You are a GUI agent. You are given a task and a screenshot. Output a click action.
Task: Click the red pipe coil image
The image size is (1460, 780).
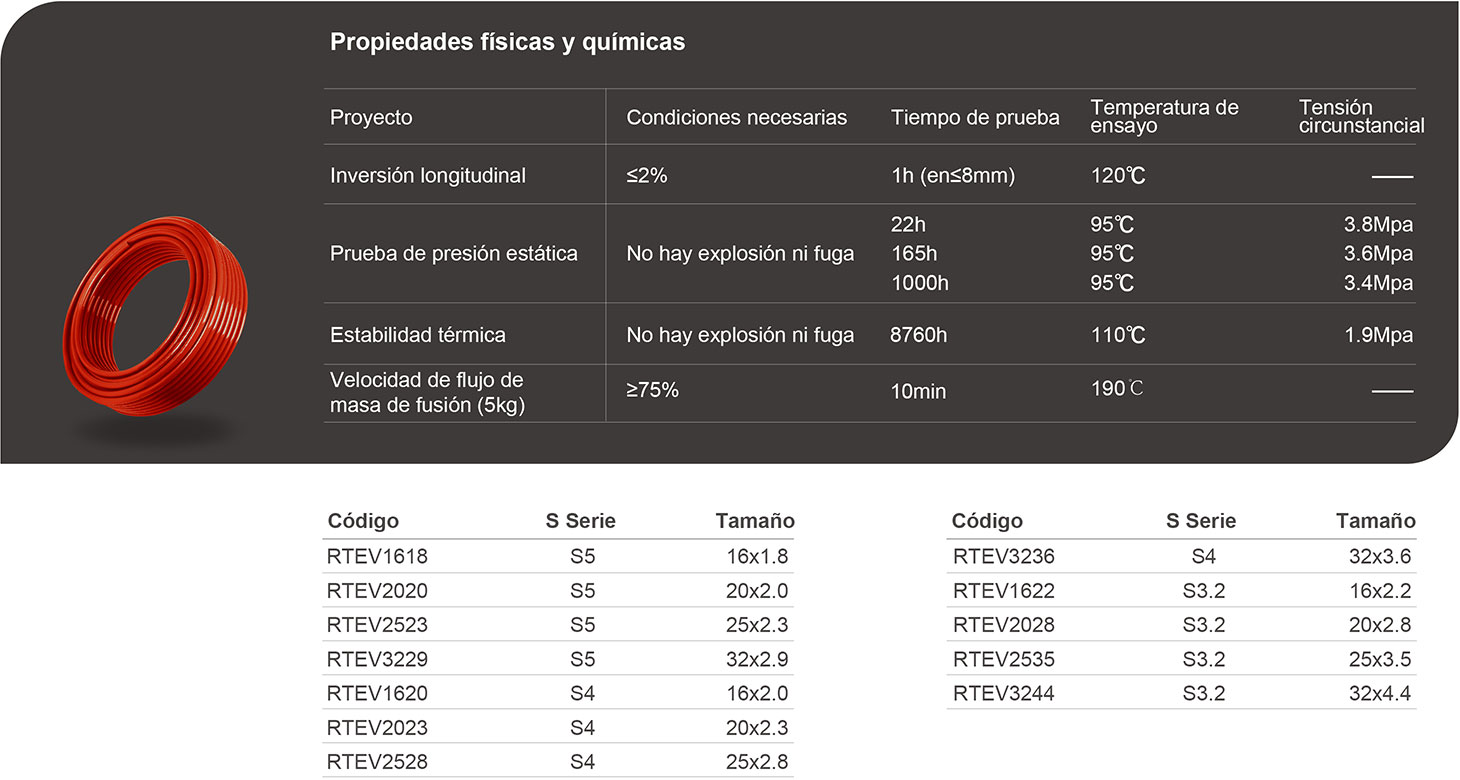click(155, 320)
